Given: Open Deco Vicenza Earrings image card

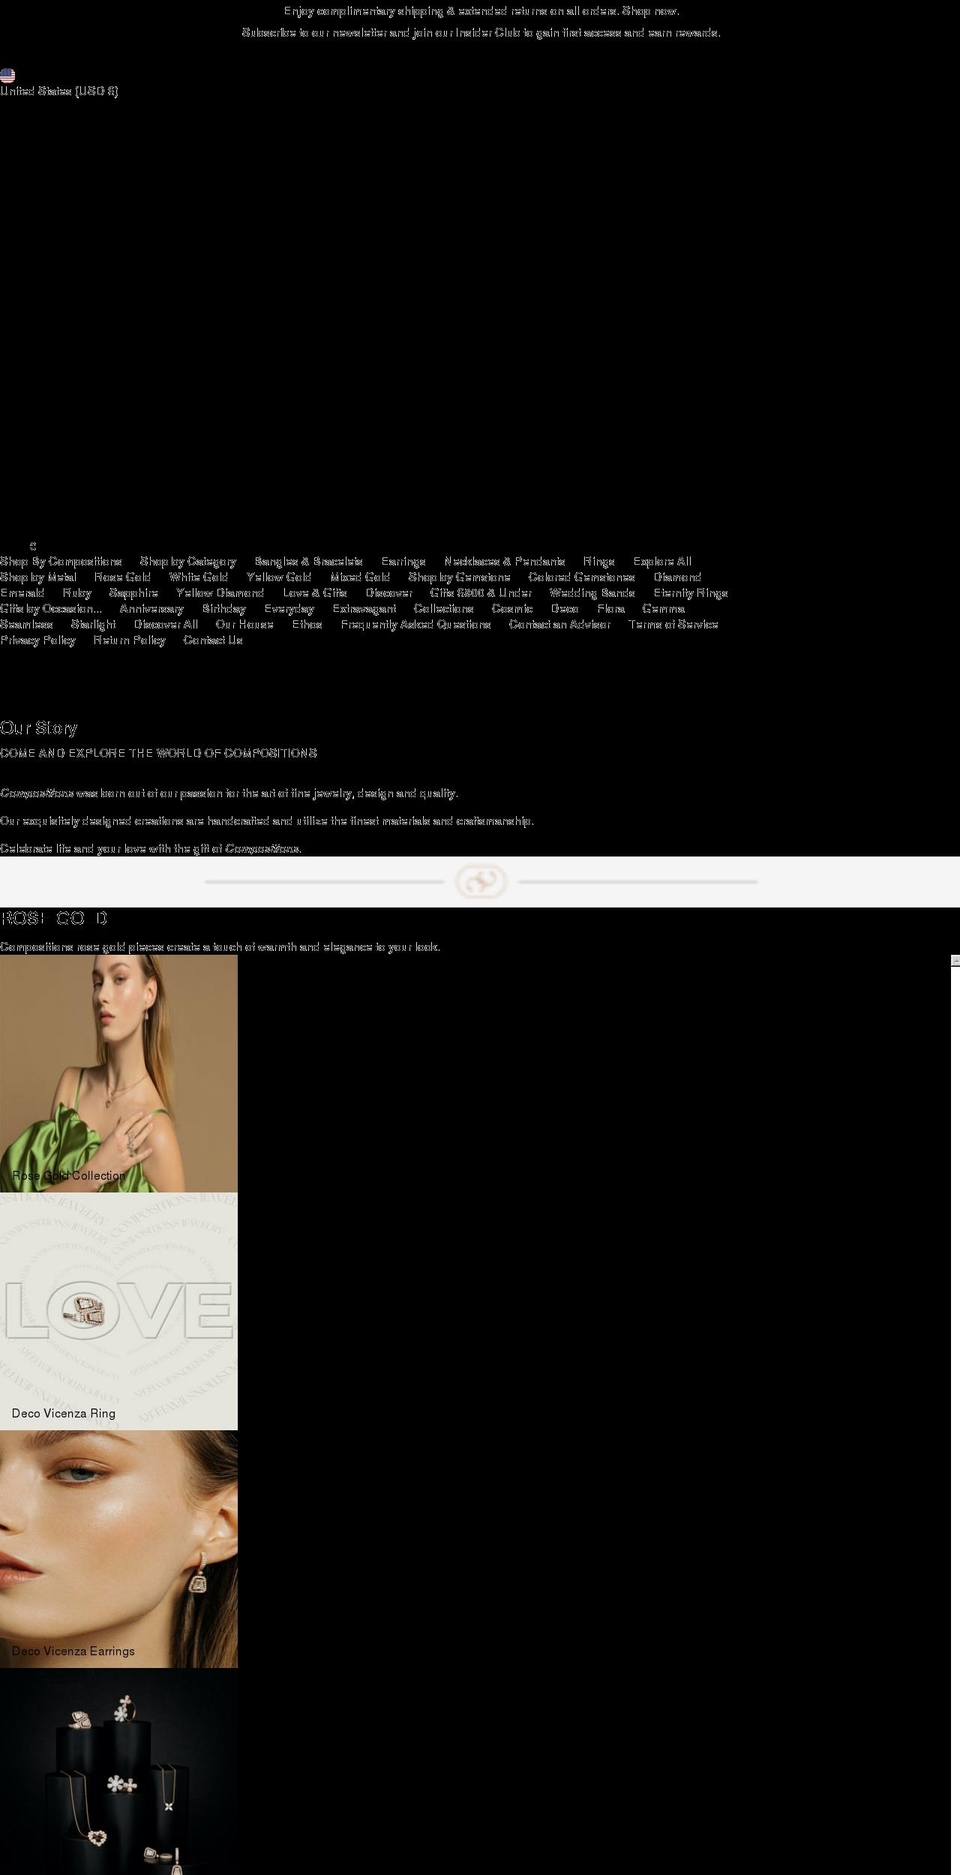Looking at the screenshot, I should [119, 1549].
